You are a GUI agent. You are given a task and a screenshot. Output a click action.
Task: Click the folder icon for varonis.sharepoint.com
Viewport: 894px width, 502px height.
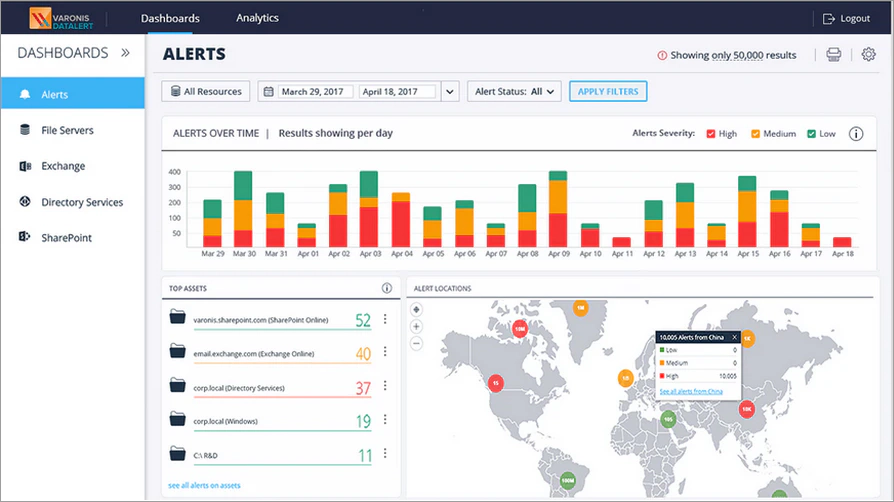(x=177, y=317)
